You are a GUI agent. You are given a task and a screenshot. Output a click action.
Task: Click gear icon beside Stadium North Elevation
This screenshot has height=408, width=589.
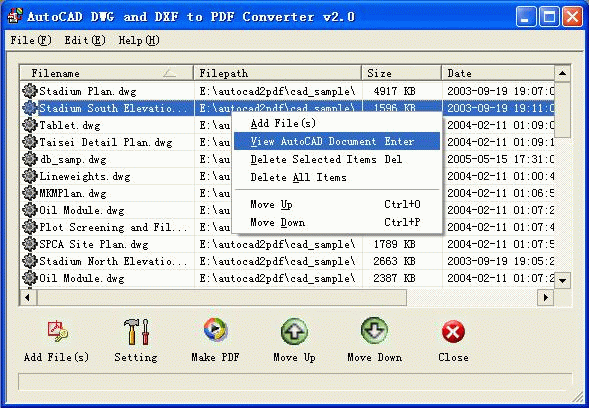click(29, 261)
